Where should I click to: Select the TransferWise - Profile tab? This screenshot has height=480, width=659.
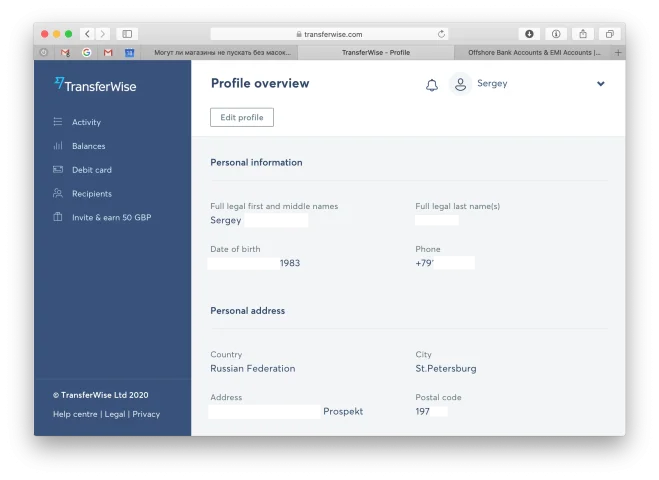coord(376,53)
